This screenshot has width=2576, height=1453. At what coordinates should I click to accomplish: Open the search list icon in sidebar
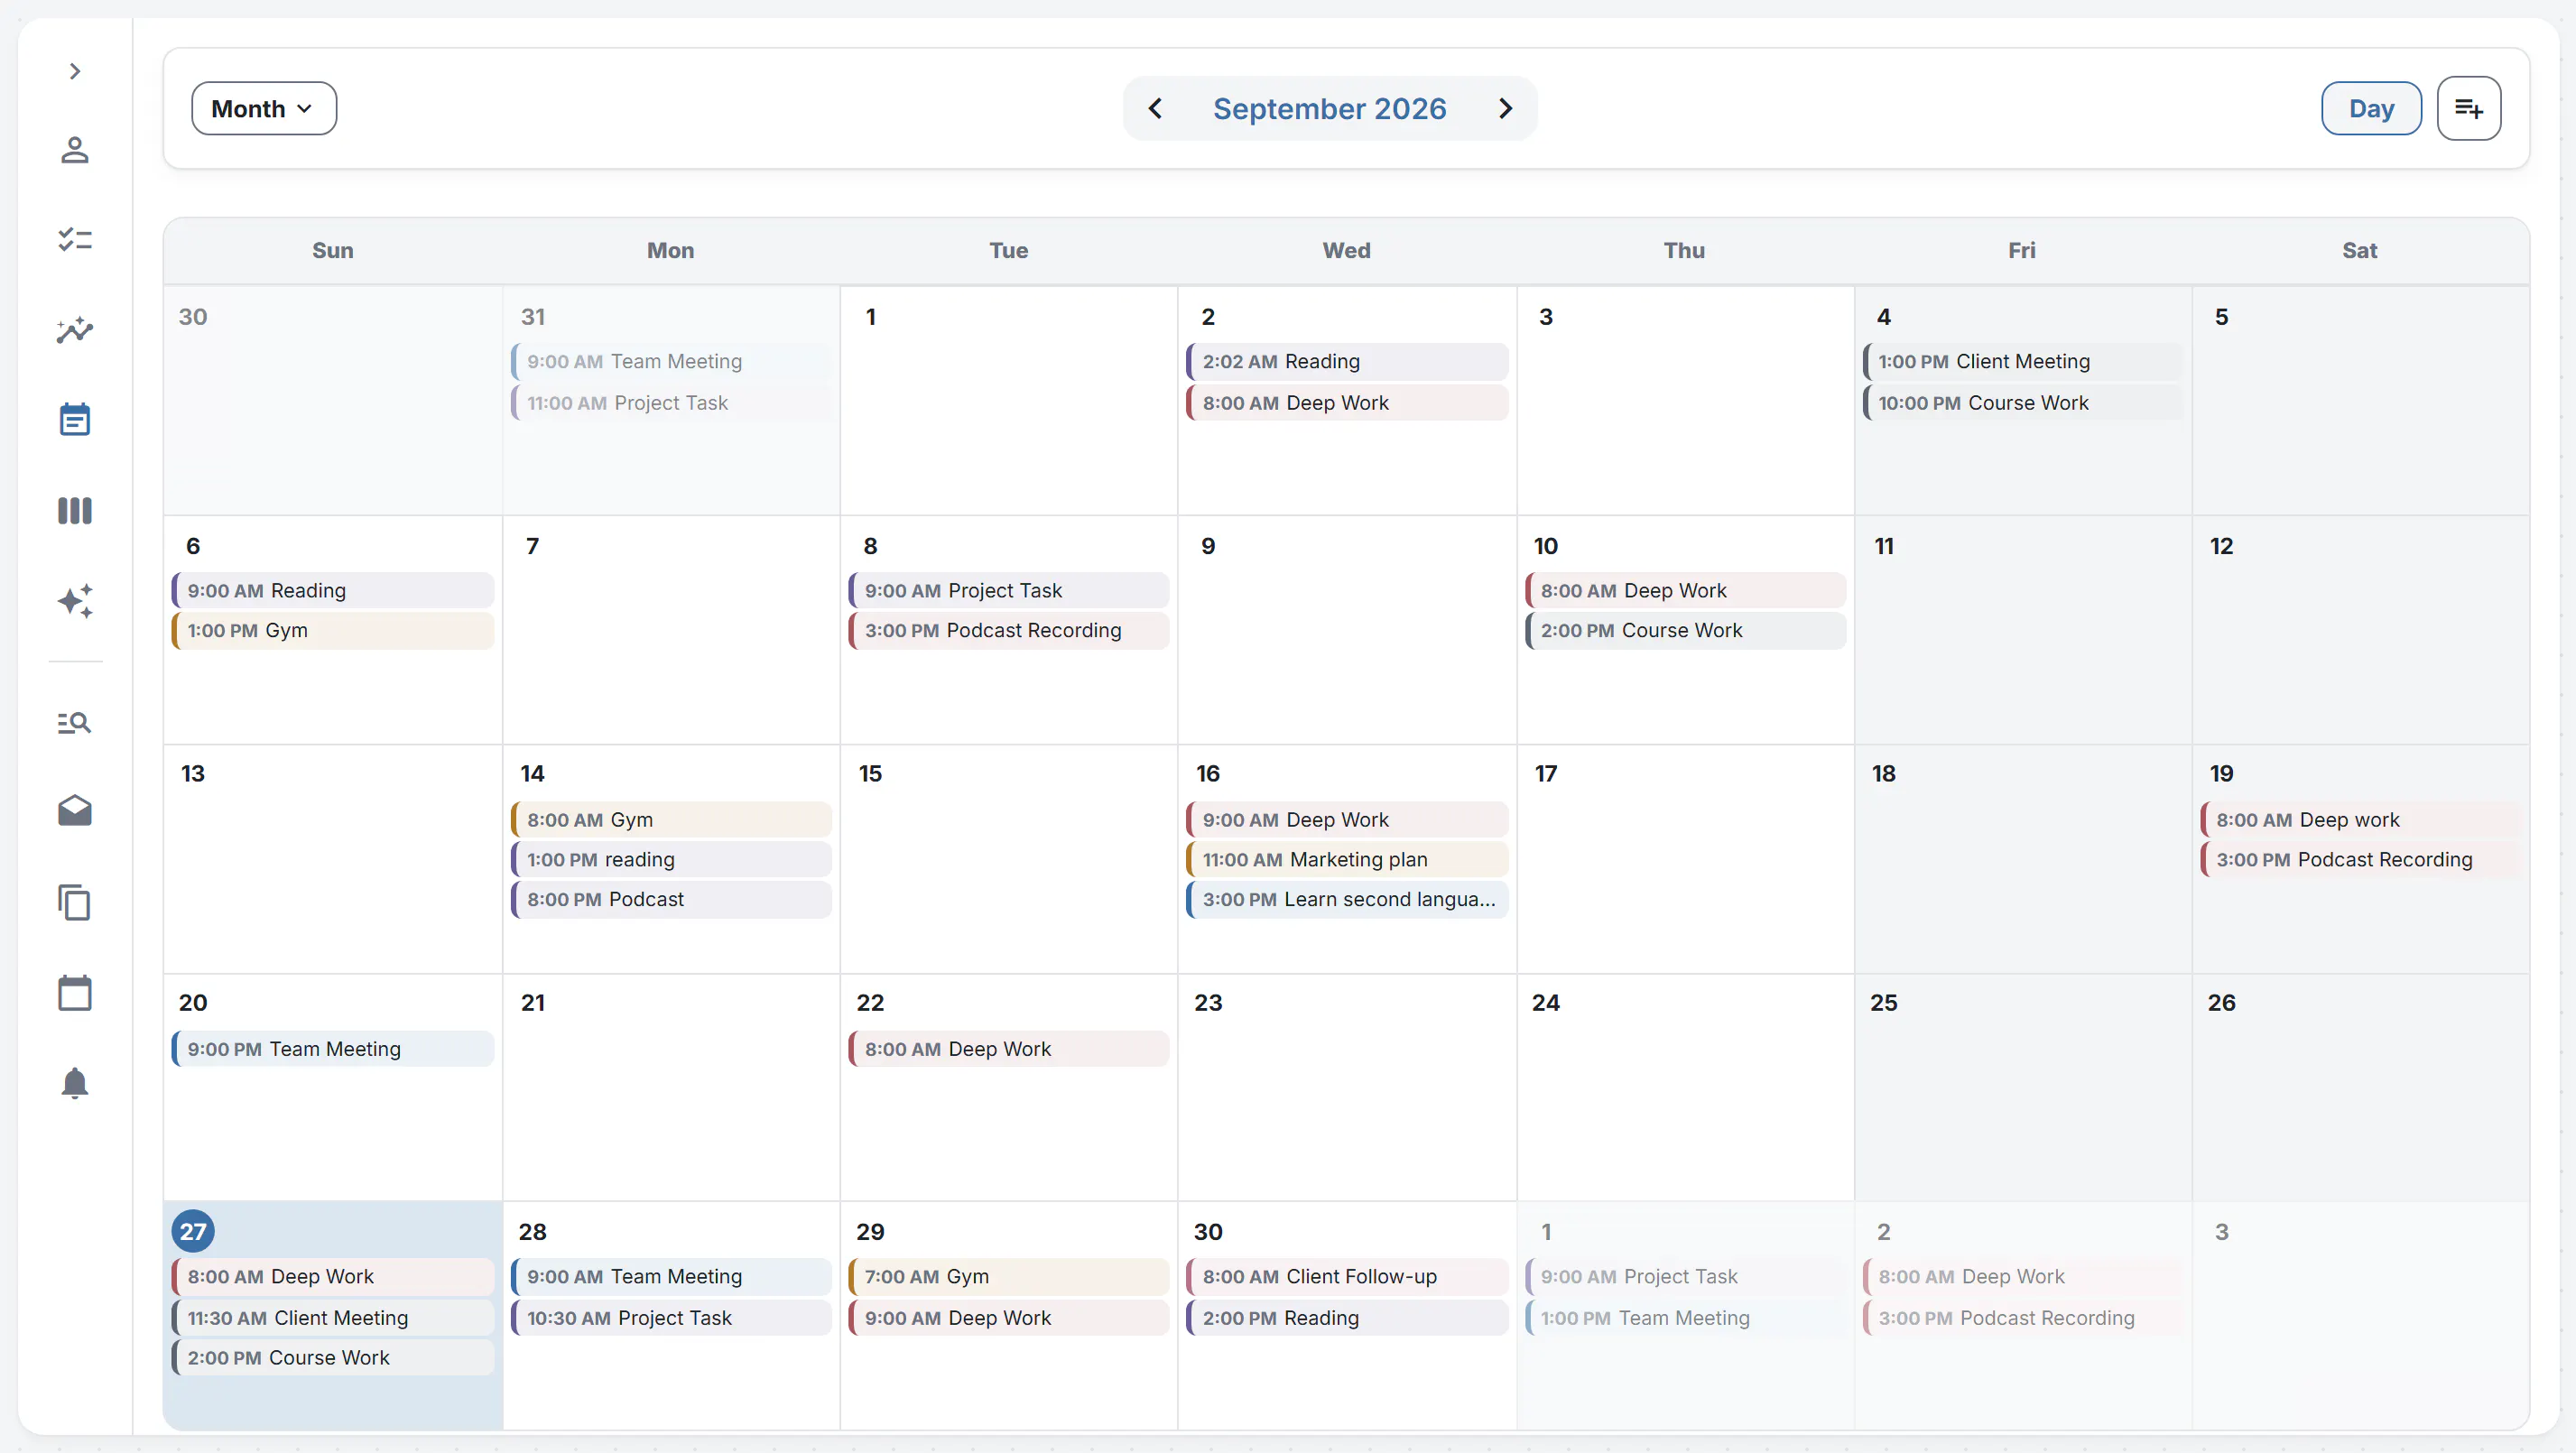pos(75,722)
